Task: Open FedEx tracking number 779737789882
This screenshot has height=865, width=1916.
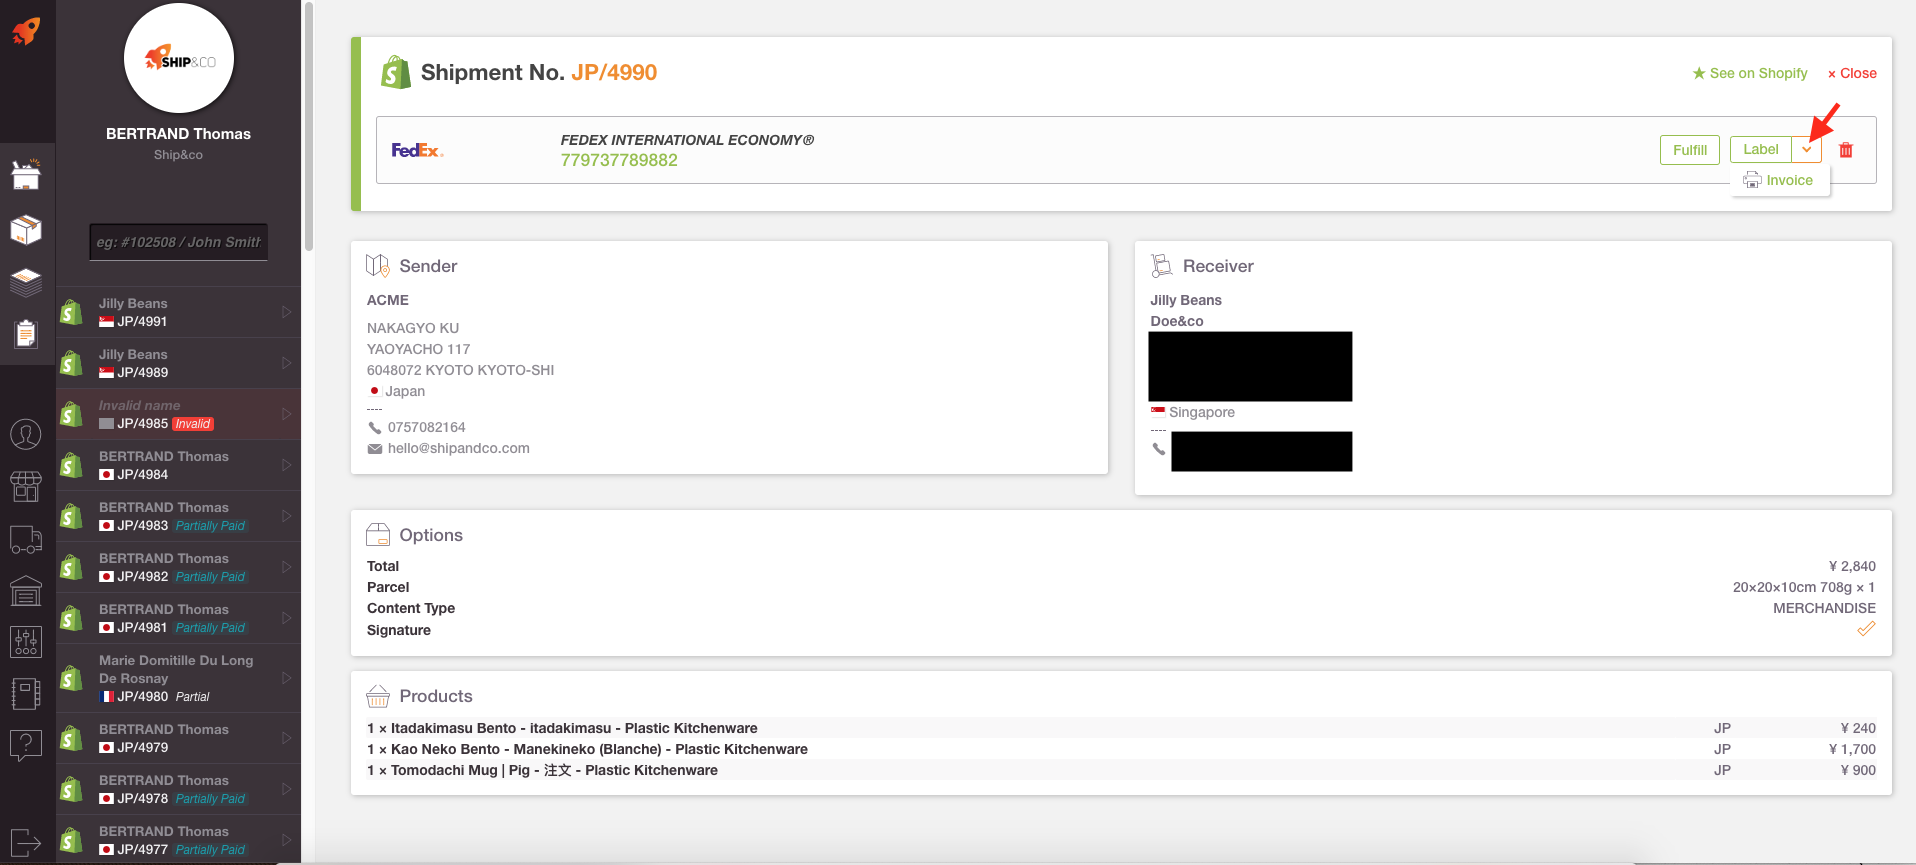Action: pos(619,160)
